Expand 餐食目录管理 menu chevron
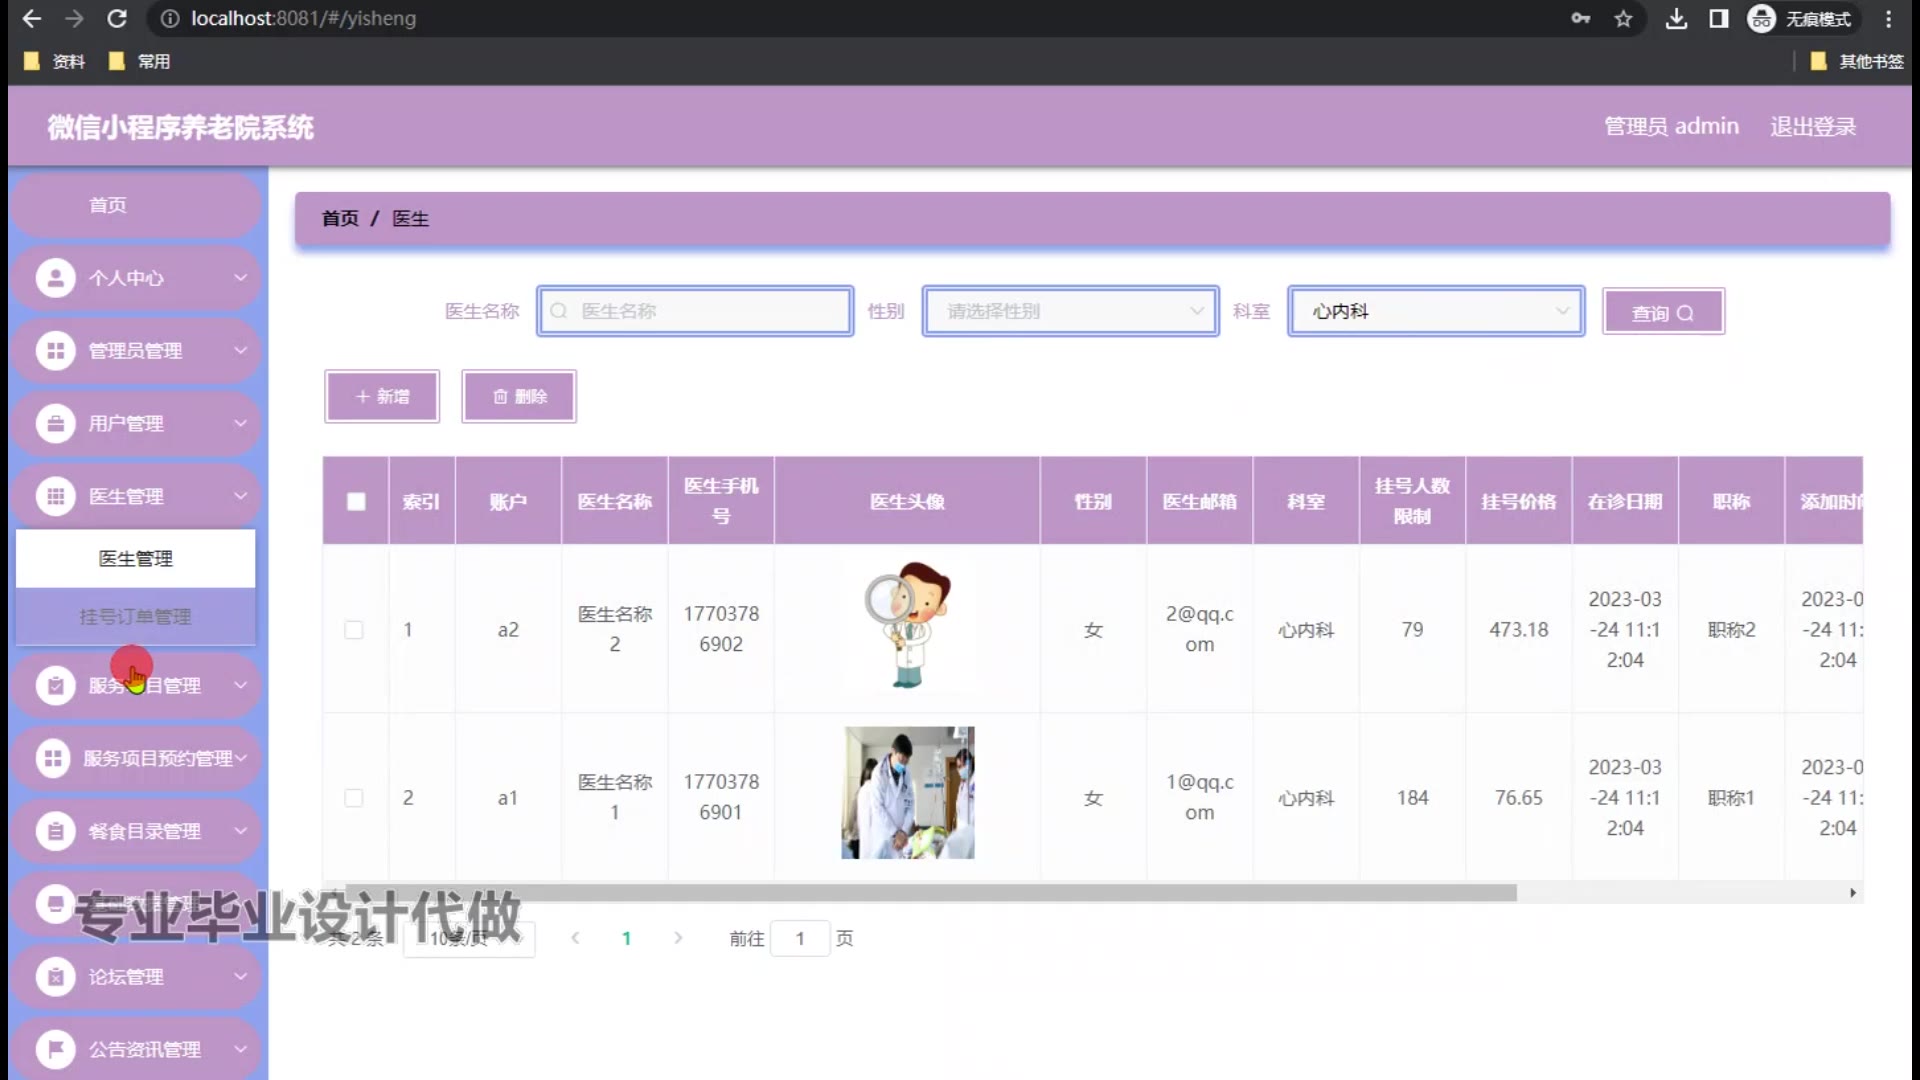 click(240, 830)
